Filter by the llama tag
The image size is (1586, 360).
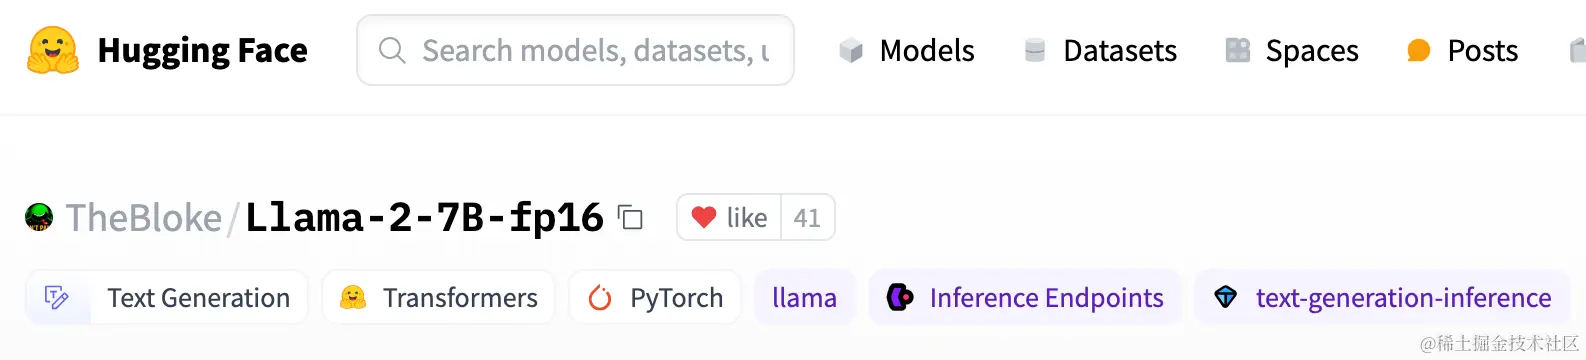(x=805, y=298)
